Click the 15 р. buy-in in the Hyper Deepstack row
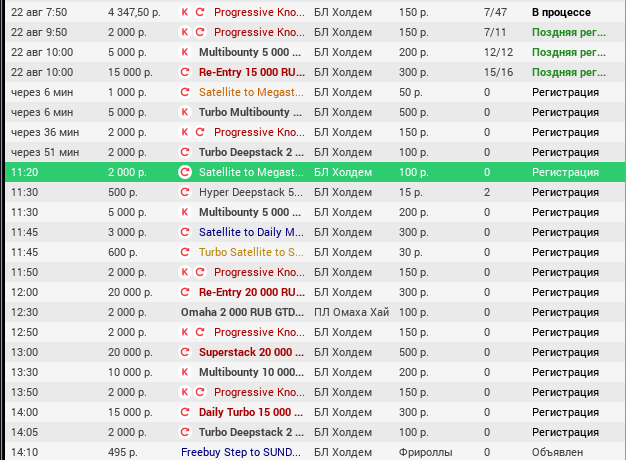Screen dimensions: 626x460 pyautogui.click(x=411, y=192)
